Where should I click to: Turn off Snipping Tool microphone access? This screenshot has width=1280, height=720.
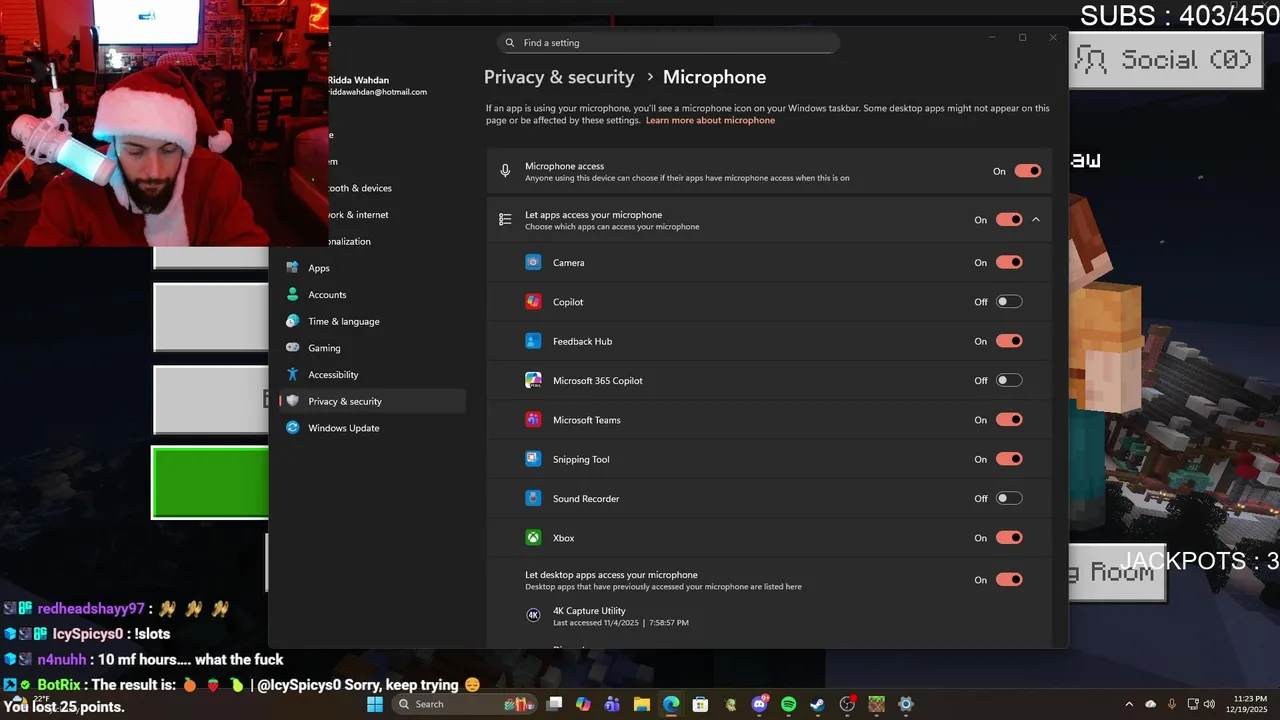(x=1009, y=459)
